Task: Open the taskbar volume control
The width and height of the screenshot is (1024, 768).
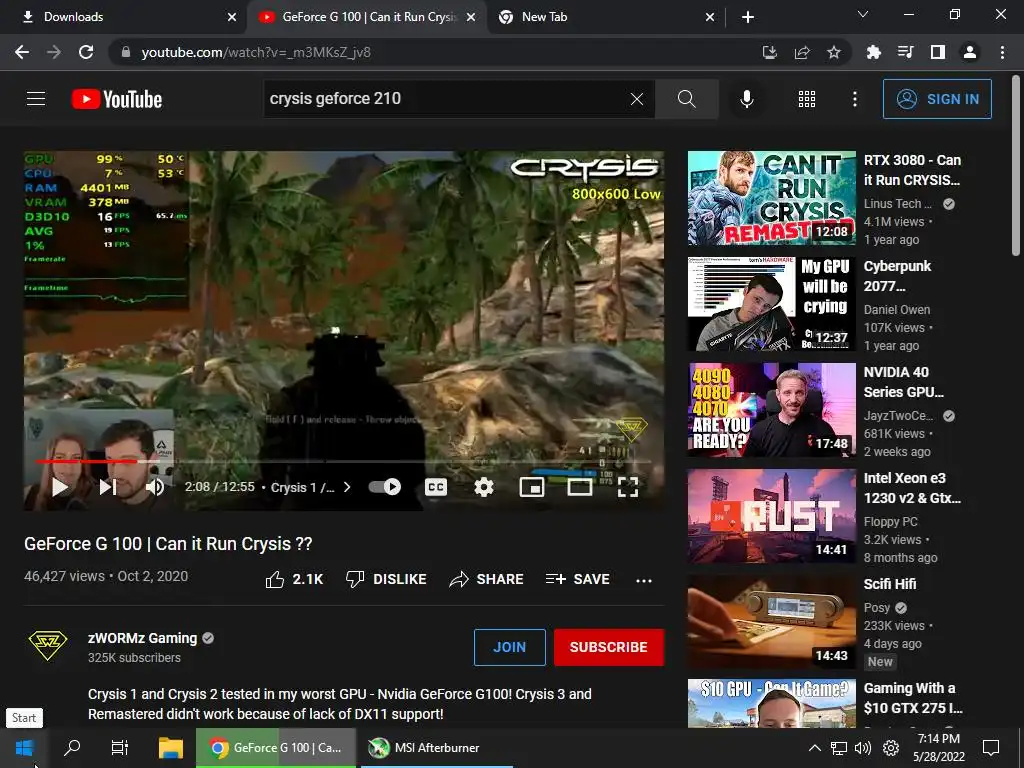Action: [x=863, y=748]
